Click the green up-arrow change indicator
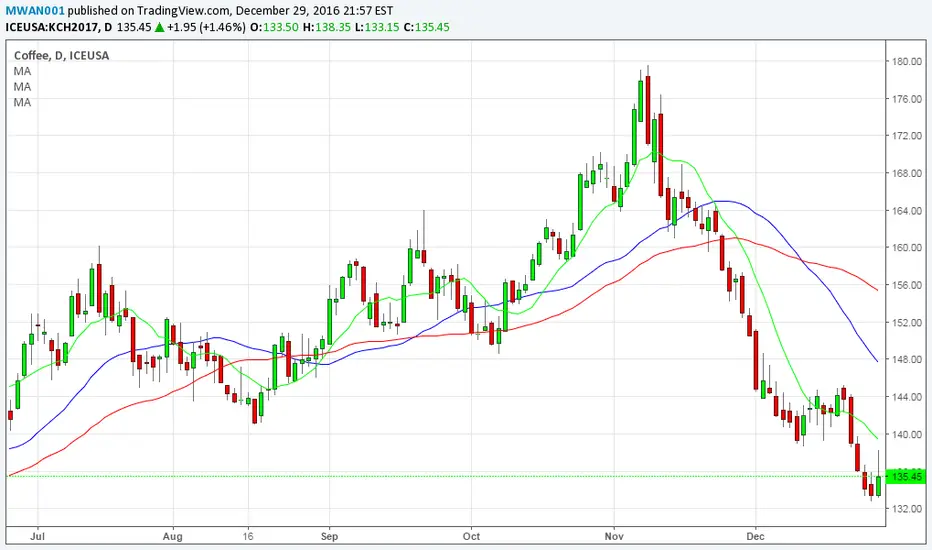Image resolution: width=932 pixels, height=550 pixels. click(159, 27)
